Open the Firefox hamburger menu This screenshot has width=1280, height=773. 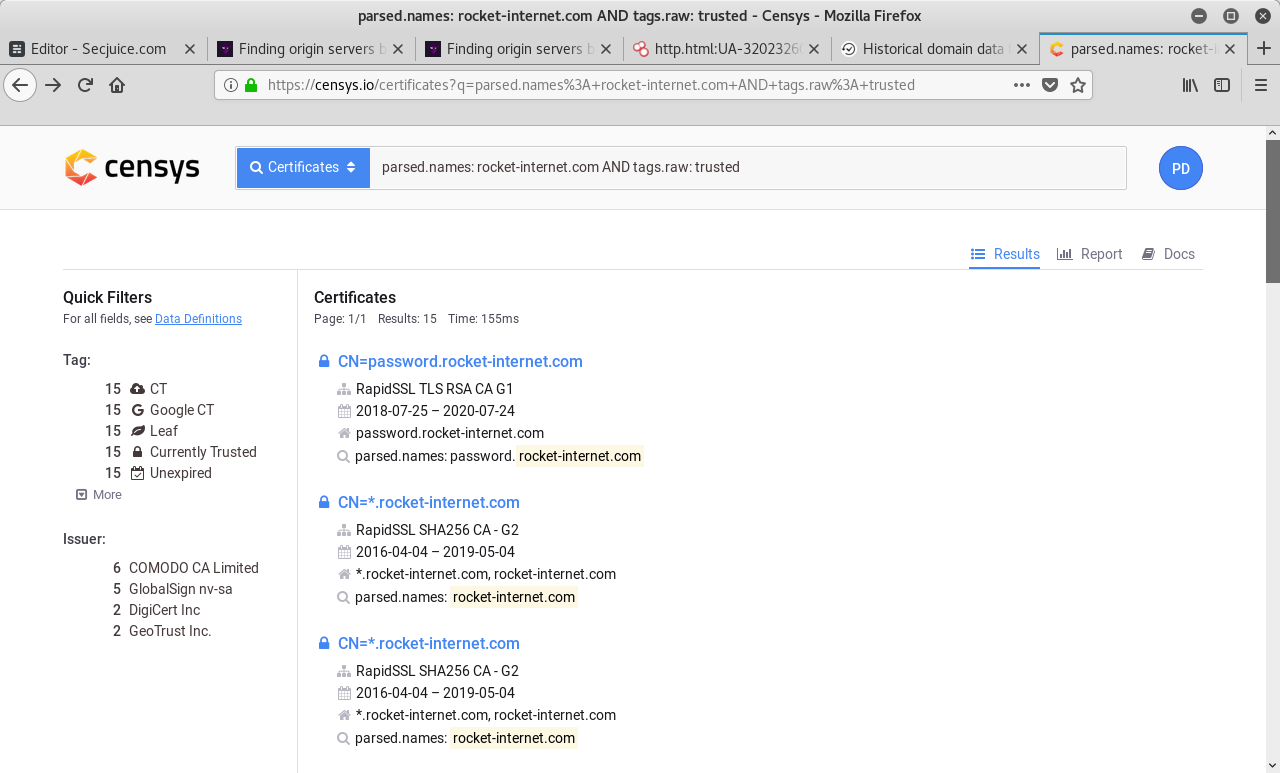pyautogui.click(x=1261, y=85)
